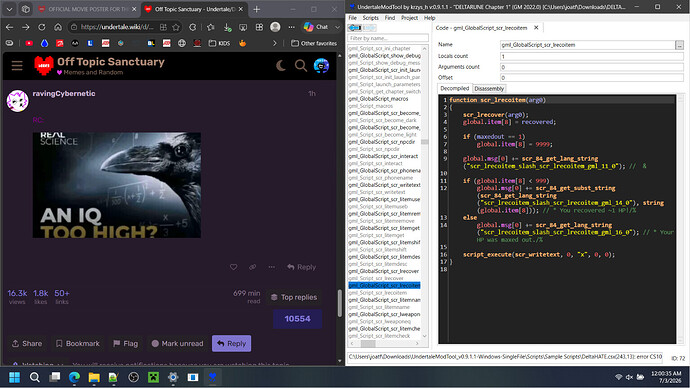Show more favorites bar items

(x=275, y=43)
